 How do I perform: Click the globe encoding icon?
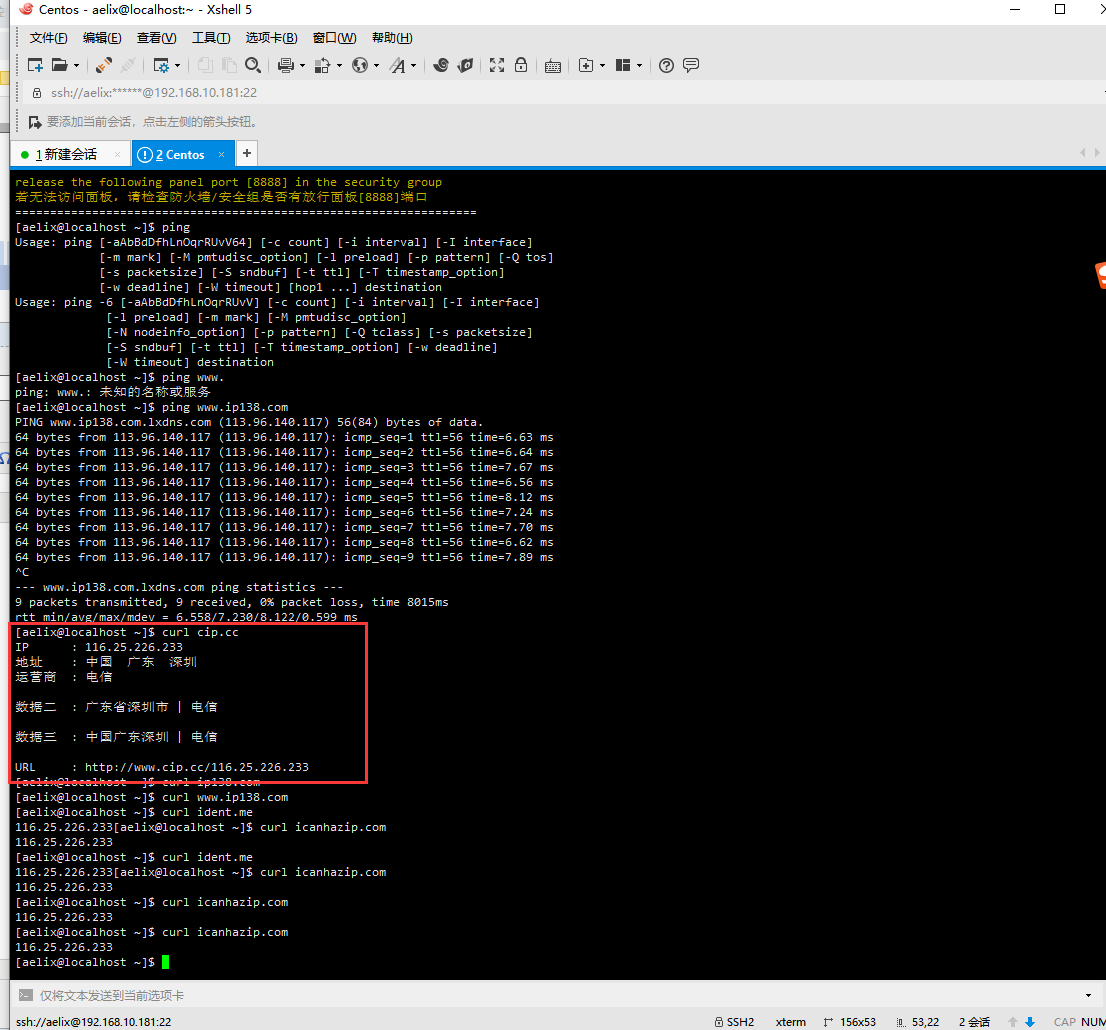click(x=360, y=66)
